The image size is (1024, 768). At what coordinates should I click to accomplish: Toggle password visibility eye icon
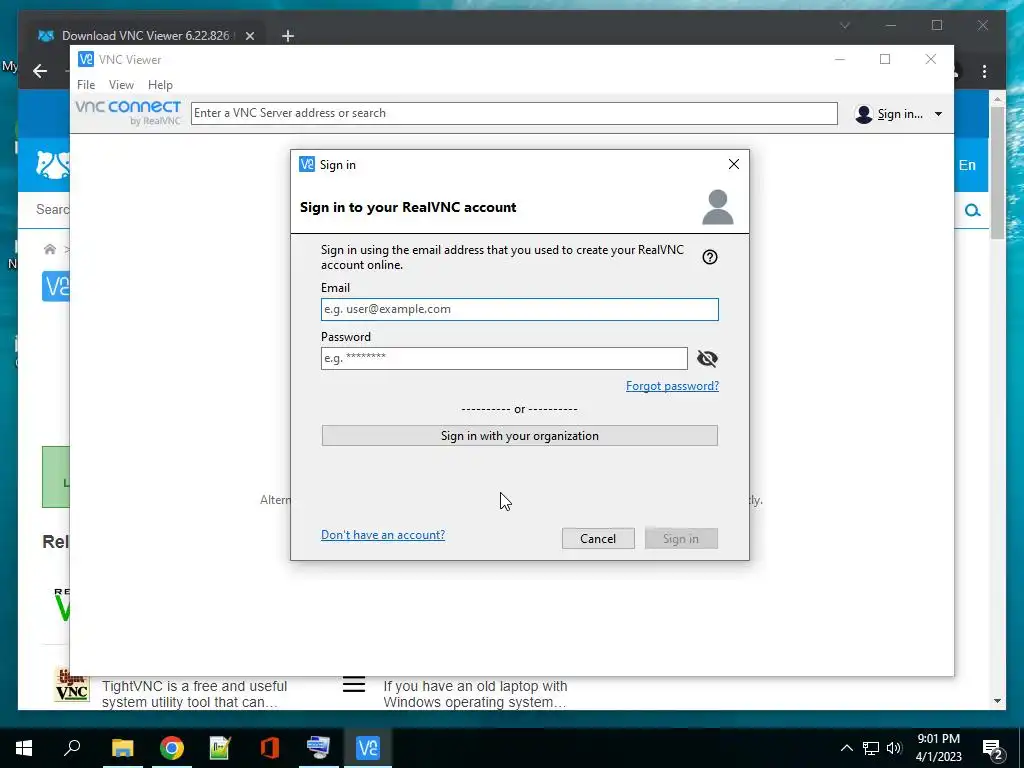(707, 358)
